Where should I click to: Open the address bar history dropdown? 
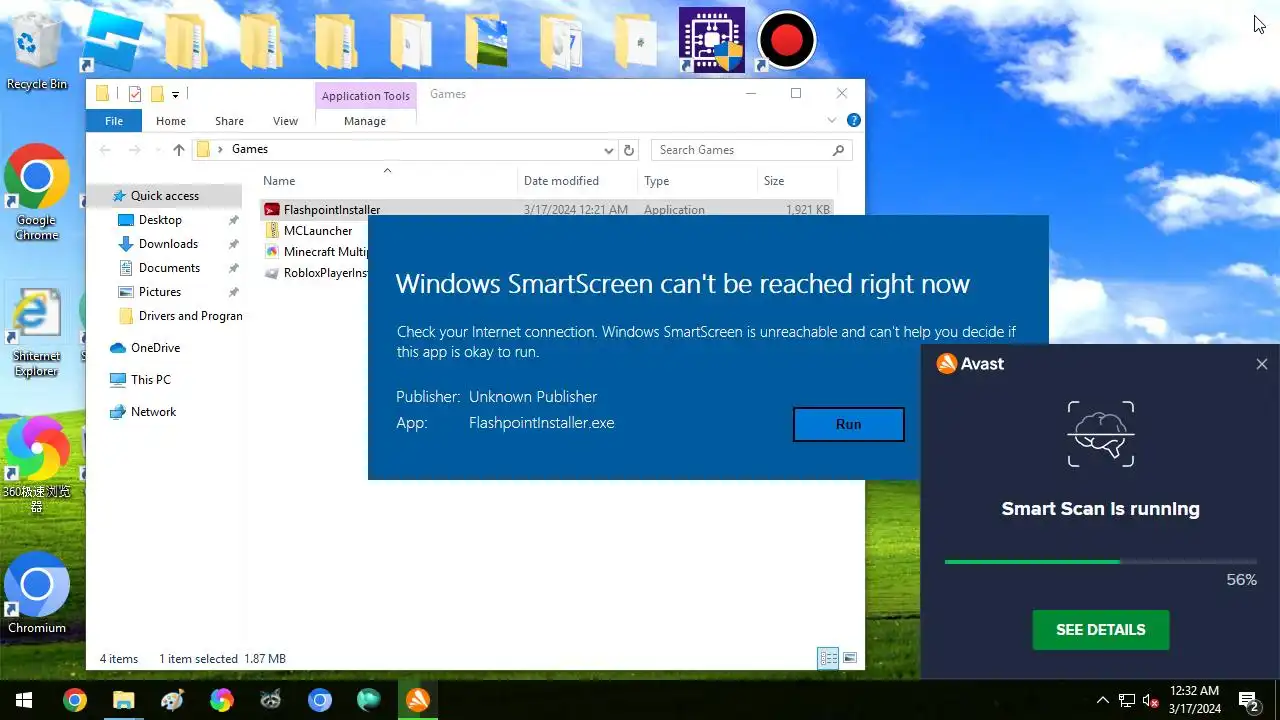pyautogui.click(x=608, y=150)
